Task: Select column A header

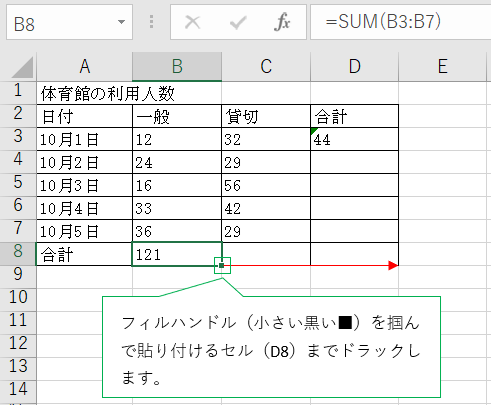Action: pos(85,67)
